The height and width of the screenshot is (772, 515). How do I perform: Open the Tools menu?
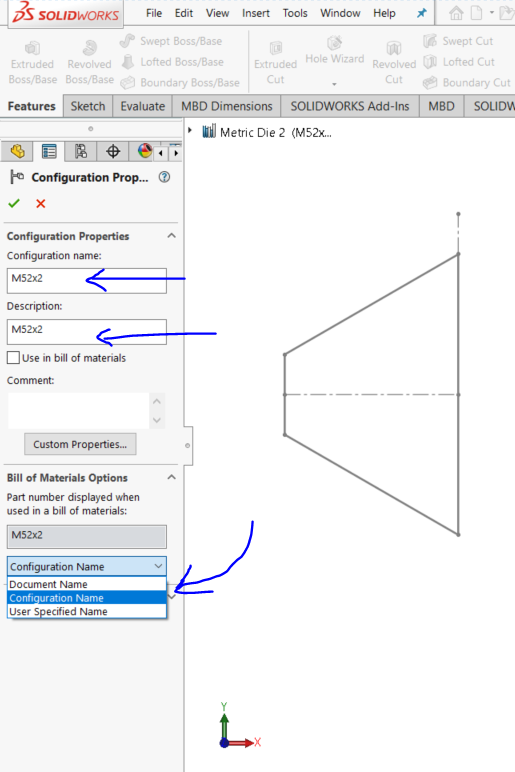295,13
